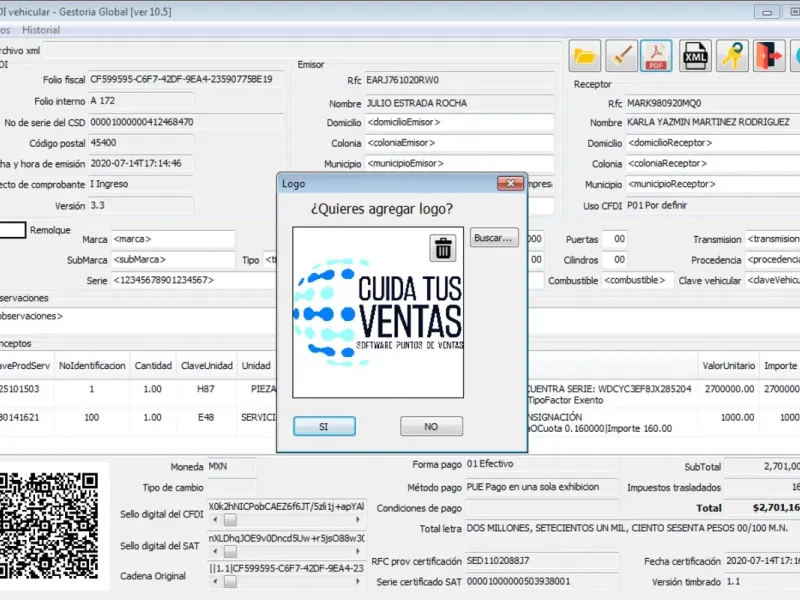Screen dimensions: 800x600
Task: Export using the PDF toolbar icon
Action: point(656,56)
